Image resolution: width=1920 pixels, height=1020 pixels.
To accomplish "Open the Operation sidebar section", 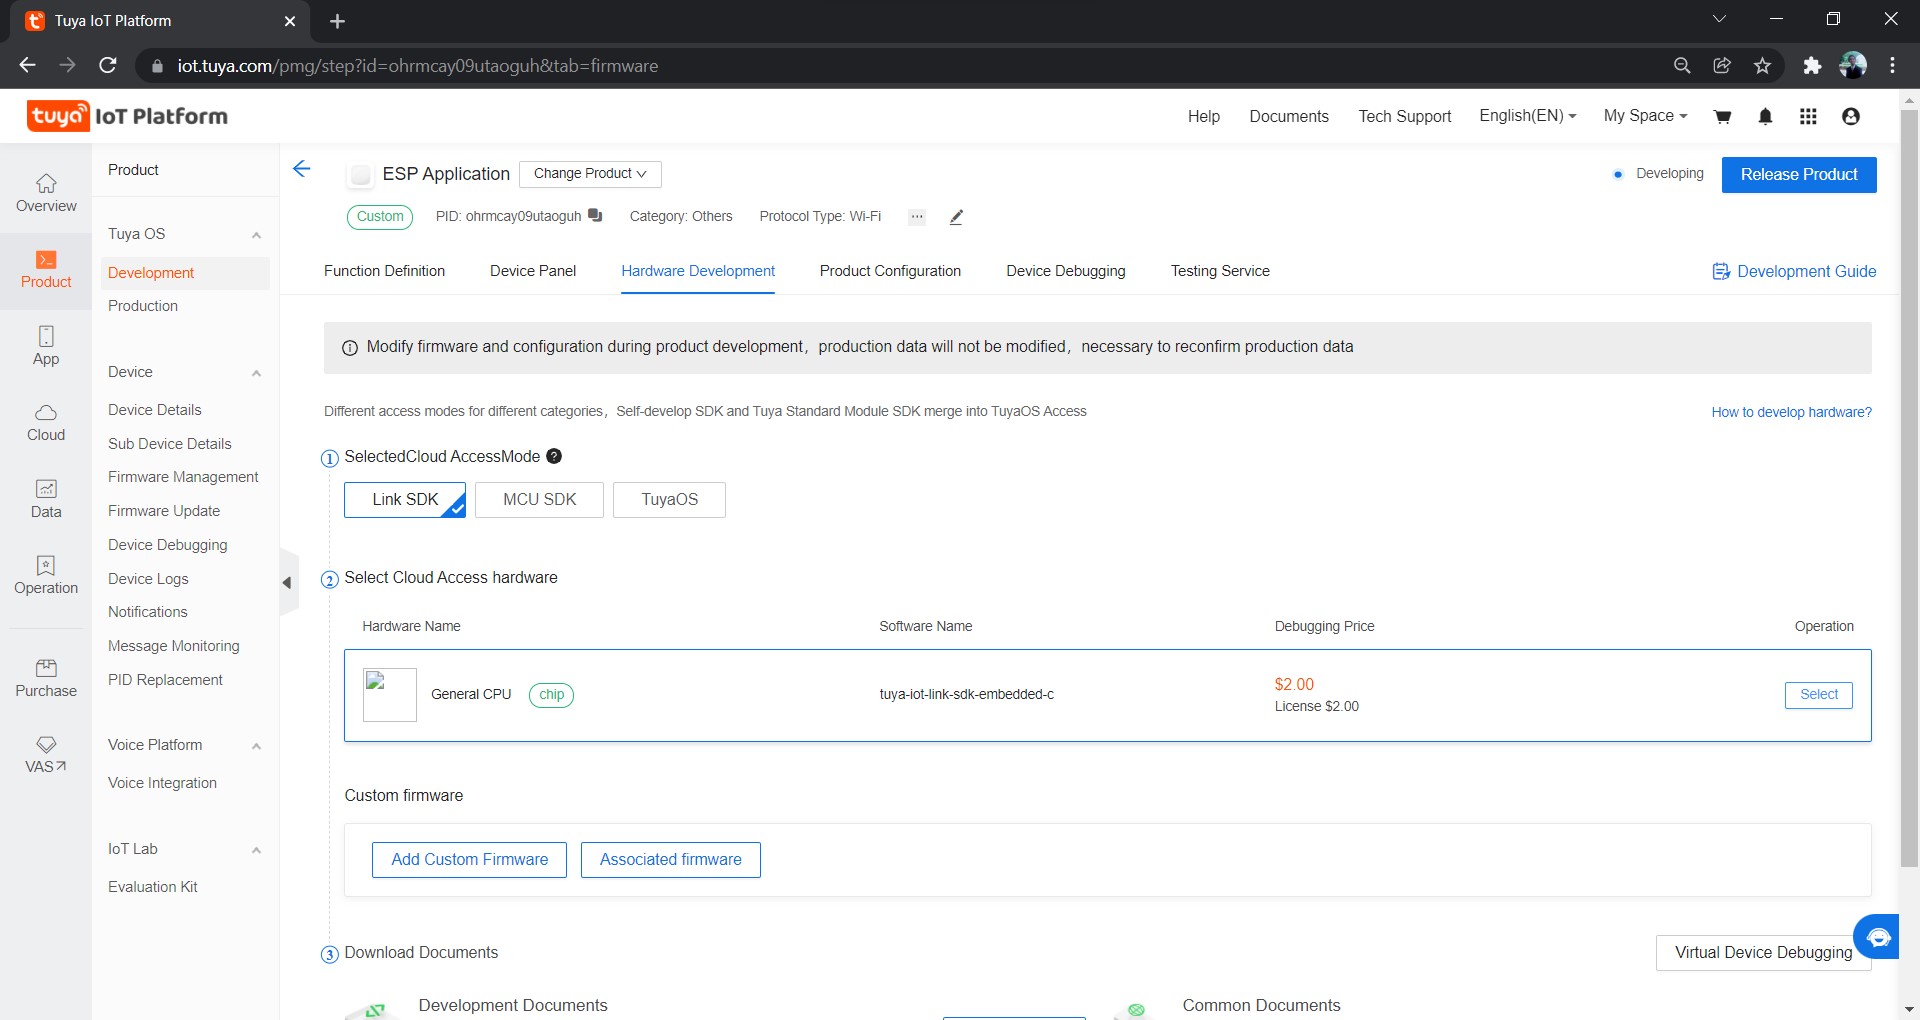I will (46, 576).
